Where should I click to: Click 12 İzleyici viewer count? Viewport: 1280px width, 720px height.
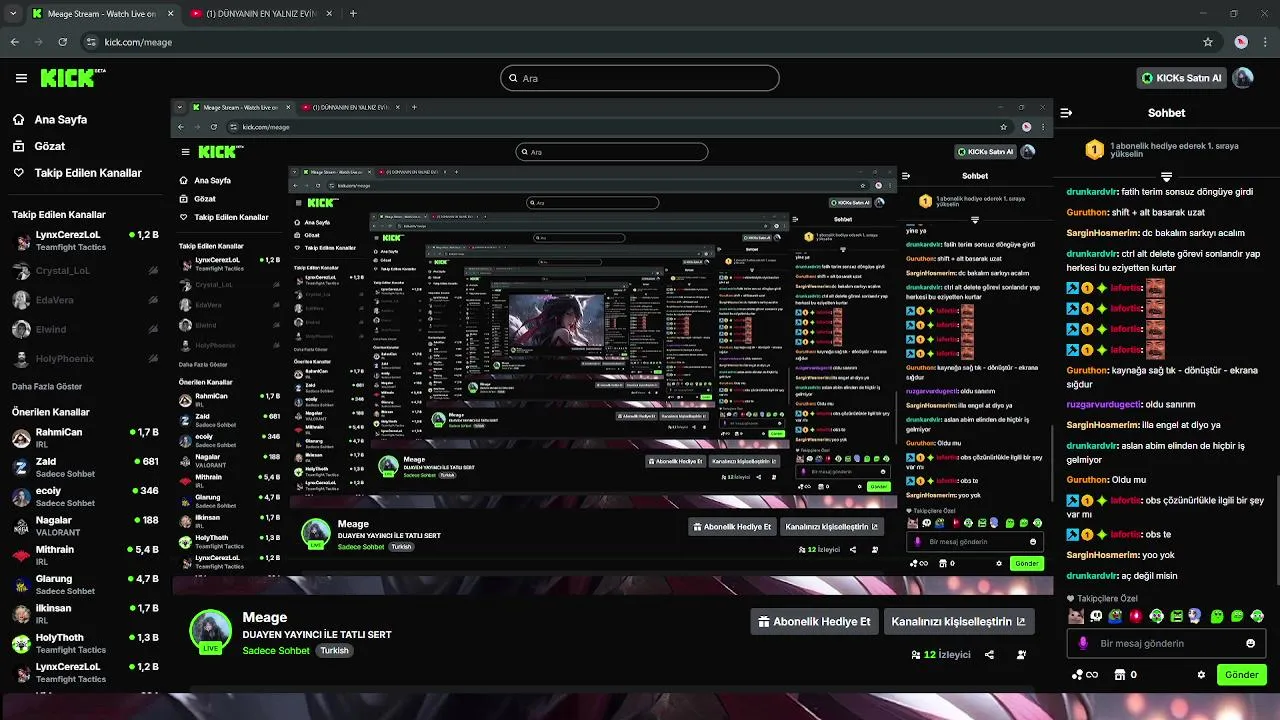(x=941, y=655)
